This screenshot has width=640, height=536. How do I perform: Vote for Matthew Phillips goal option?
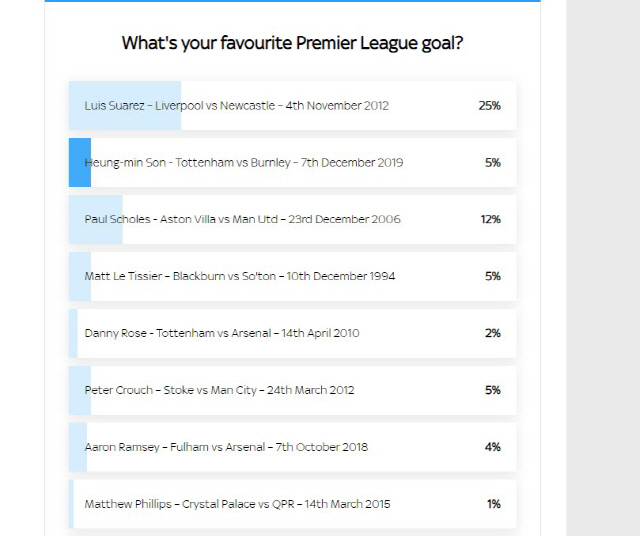tap(292, 504)
